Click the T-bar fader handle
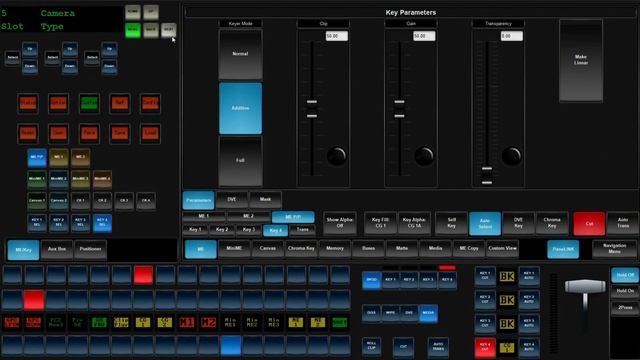Image resolution: width=640 pixels, height=360 pixels. coord(585,287)
